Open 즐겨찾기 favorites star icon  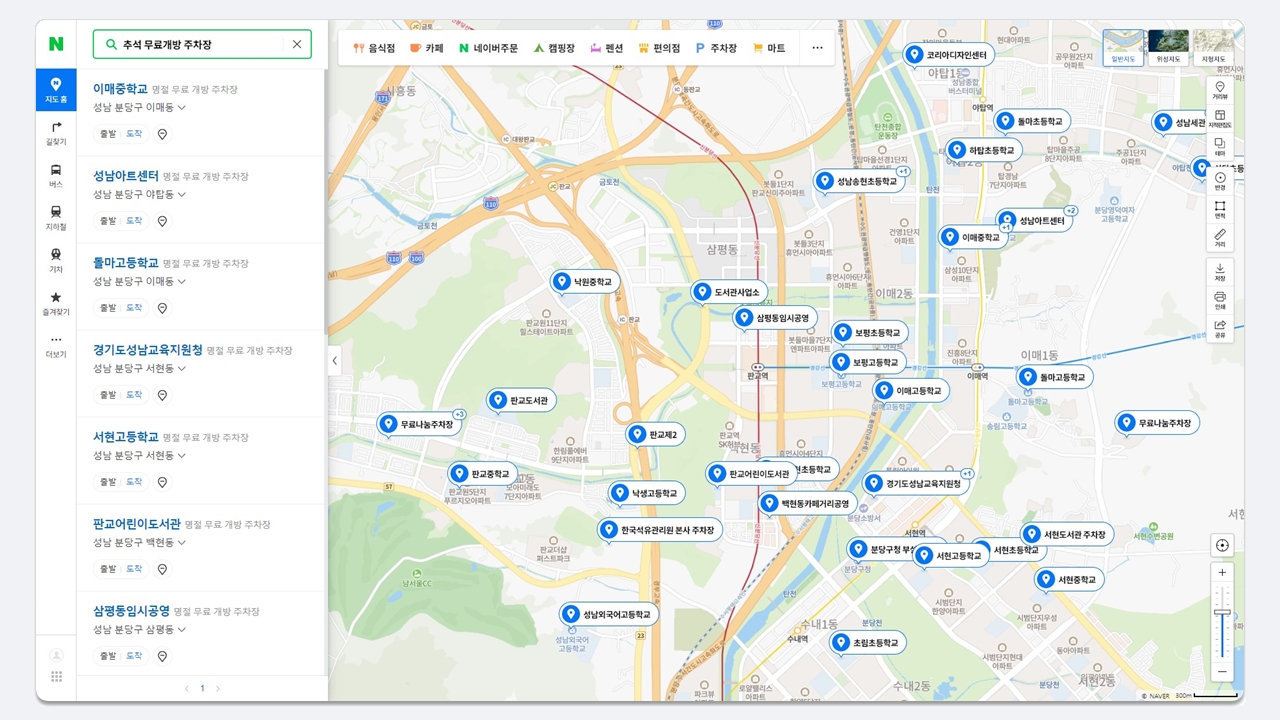pos(56,302)
